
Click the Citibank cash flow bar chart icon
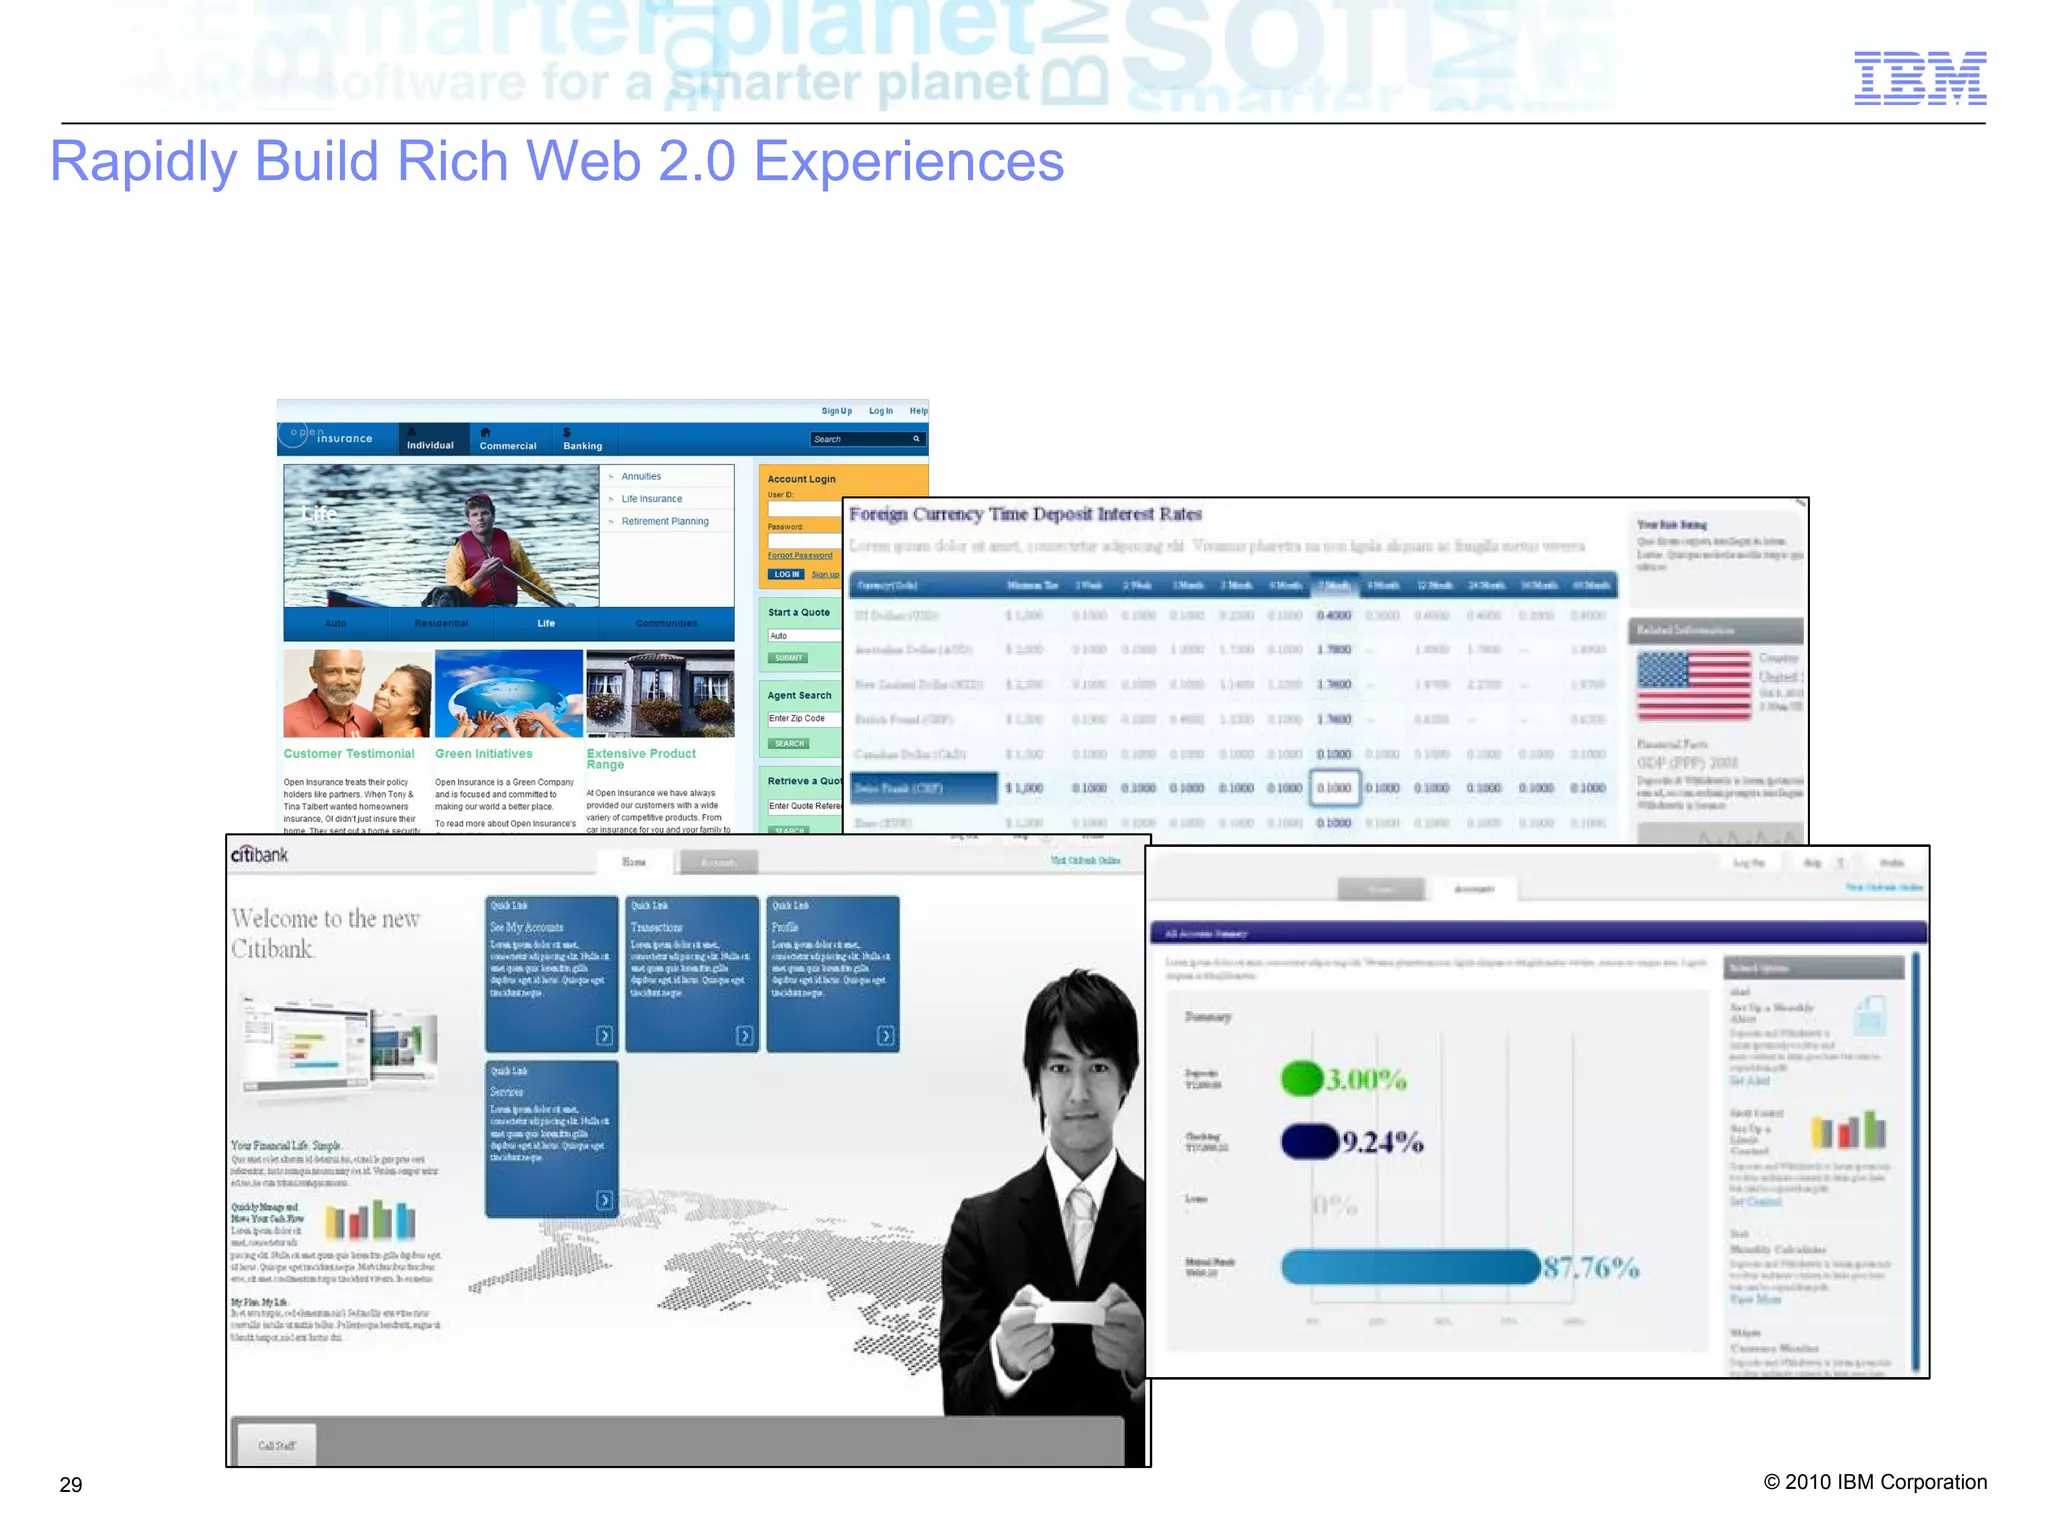(370, 1220)
